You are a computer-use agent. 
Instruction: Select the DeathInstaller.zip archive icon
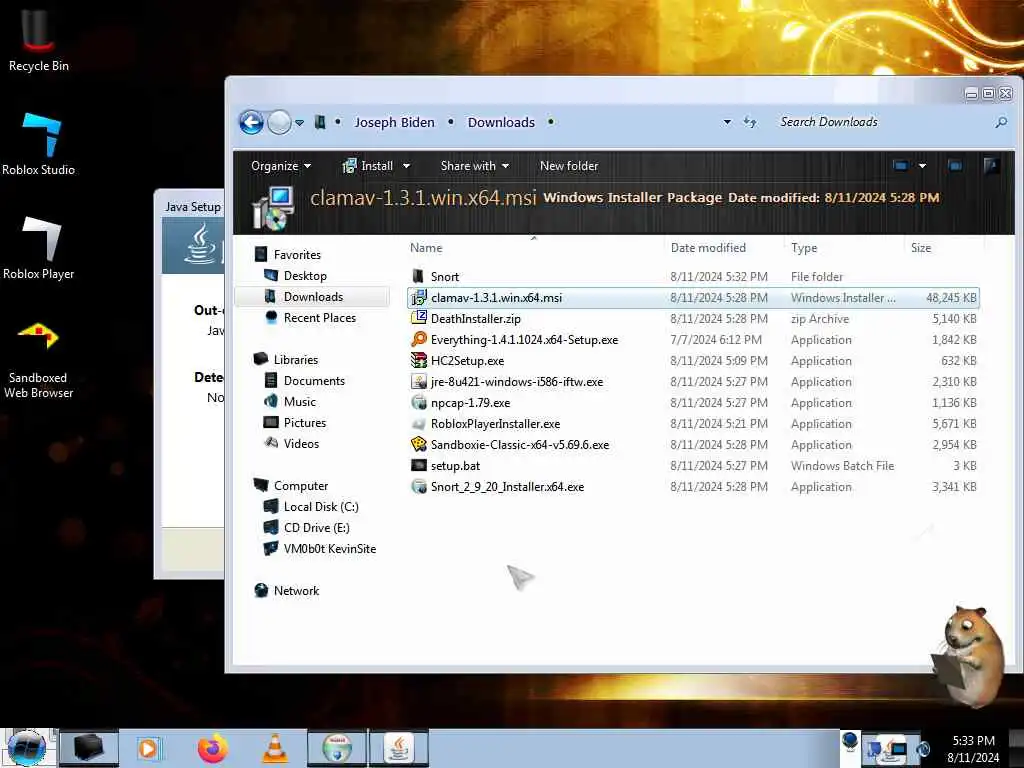[419, 318]
